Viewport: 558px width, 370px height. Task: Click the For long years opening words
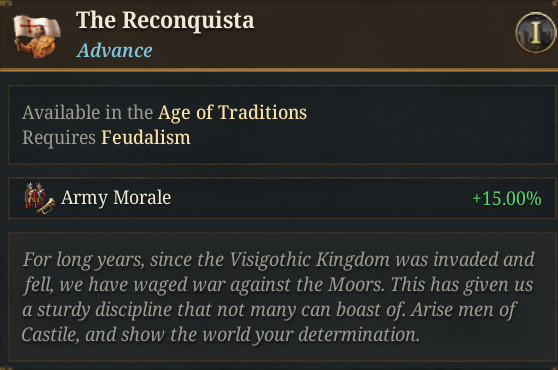[x=84, y=260]
